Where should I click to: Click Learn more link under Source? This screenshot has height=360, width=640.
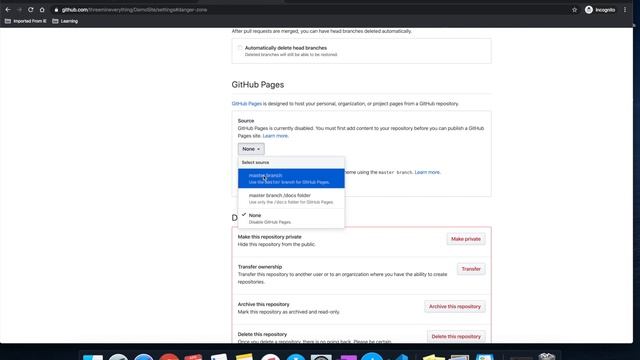click(x=275, y=136)
